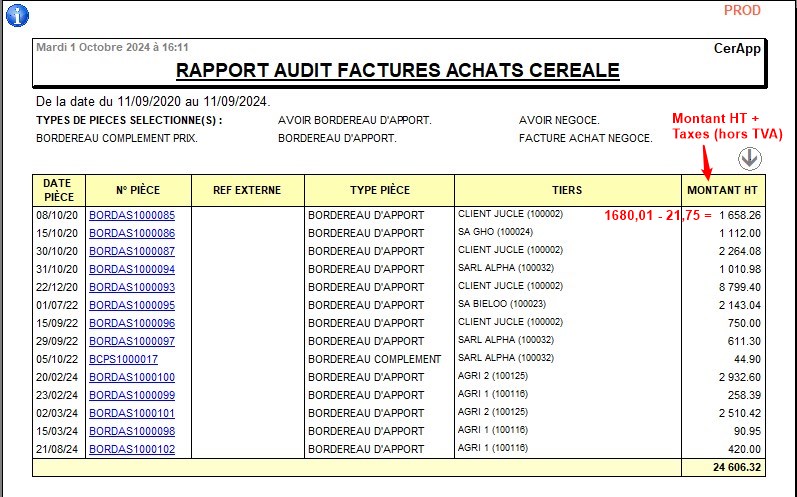Click the MONTANT HT column header
The image size is (797, 497).
point(723,190)
